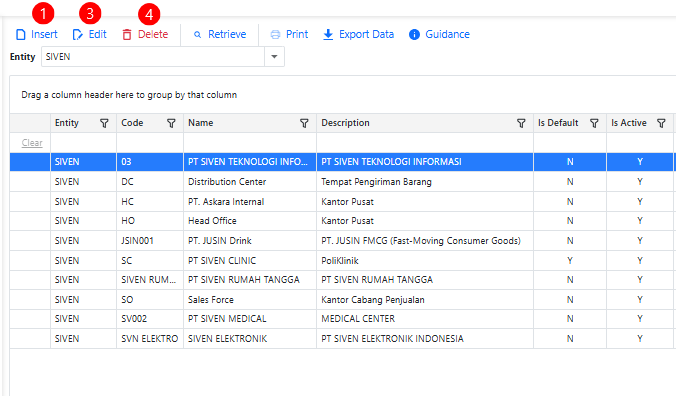676x396 pixels.
Task: Click the Clear filter link
Action: [x=32, y=143]
